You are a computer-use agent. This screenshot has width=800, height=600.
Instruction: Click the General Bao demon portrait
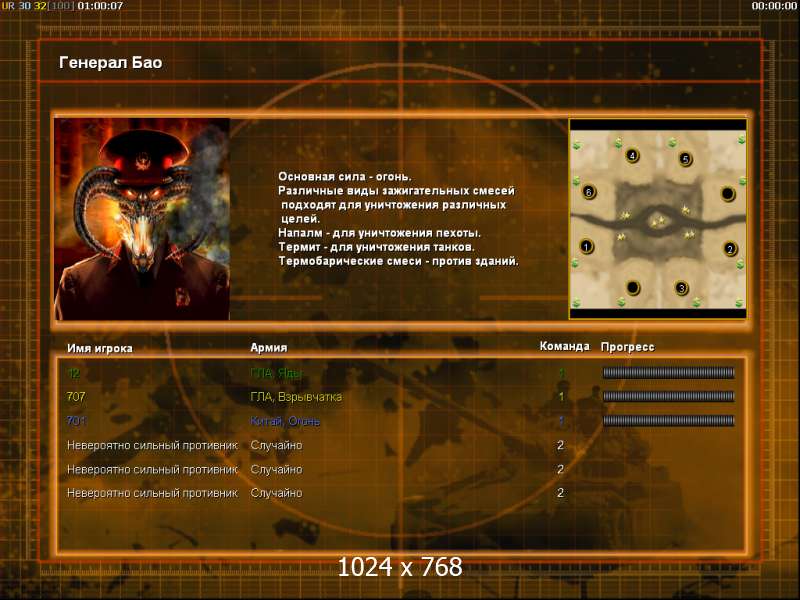point(142,219)
